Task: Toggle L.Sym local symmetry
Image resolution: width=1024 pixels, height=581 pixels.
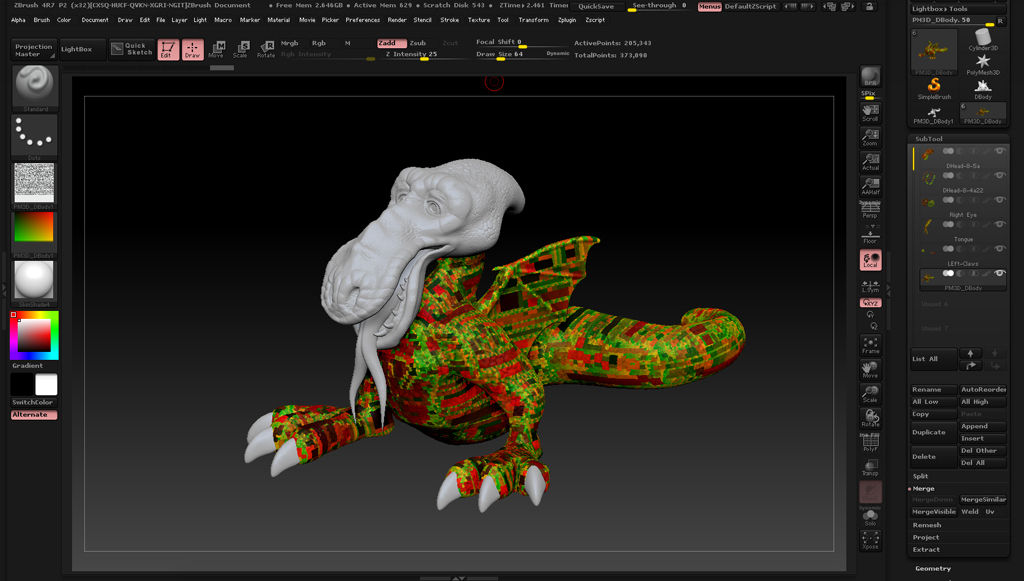Action: [871, 285]
